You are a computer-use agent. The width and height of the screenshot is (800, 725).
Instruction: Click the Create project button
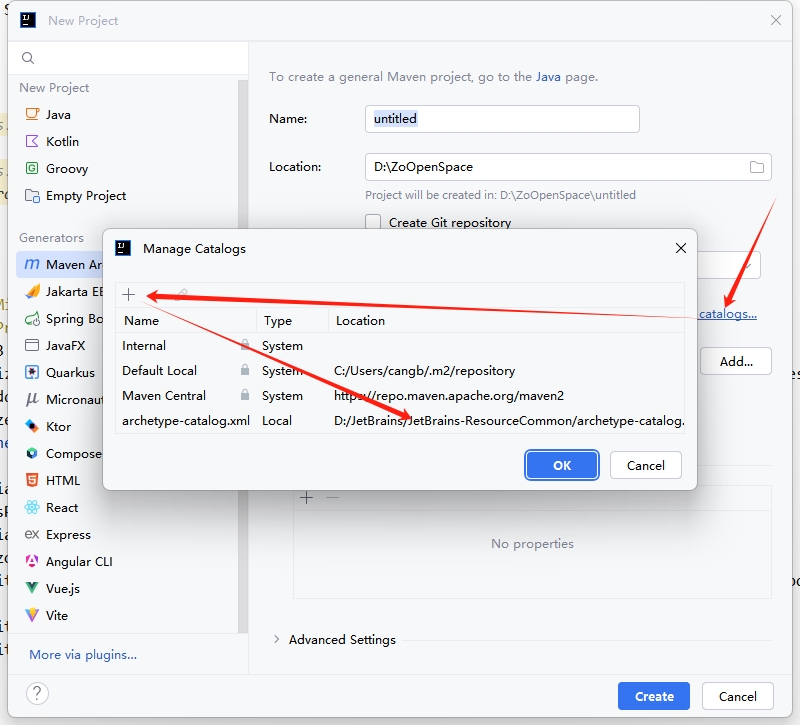(x=654, y=696)
